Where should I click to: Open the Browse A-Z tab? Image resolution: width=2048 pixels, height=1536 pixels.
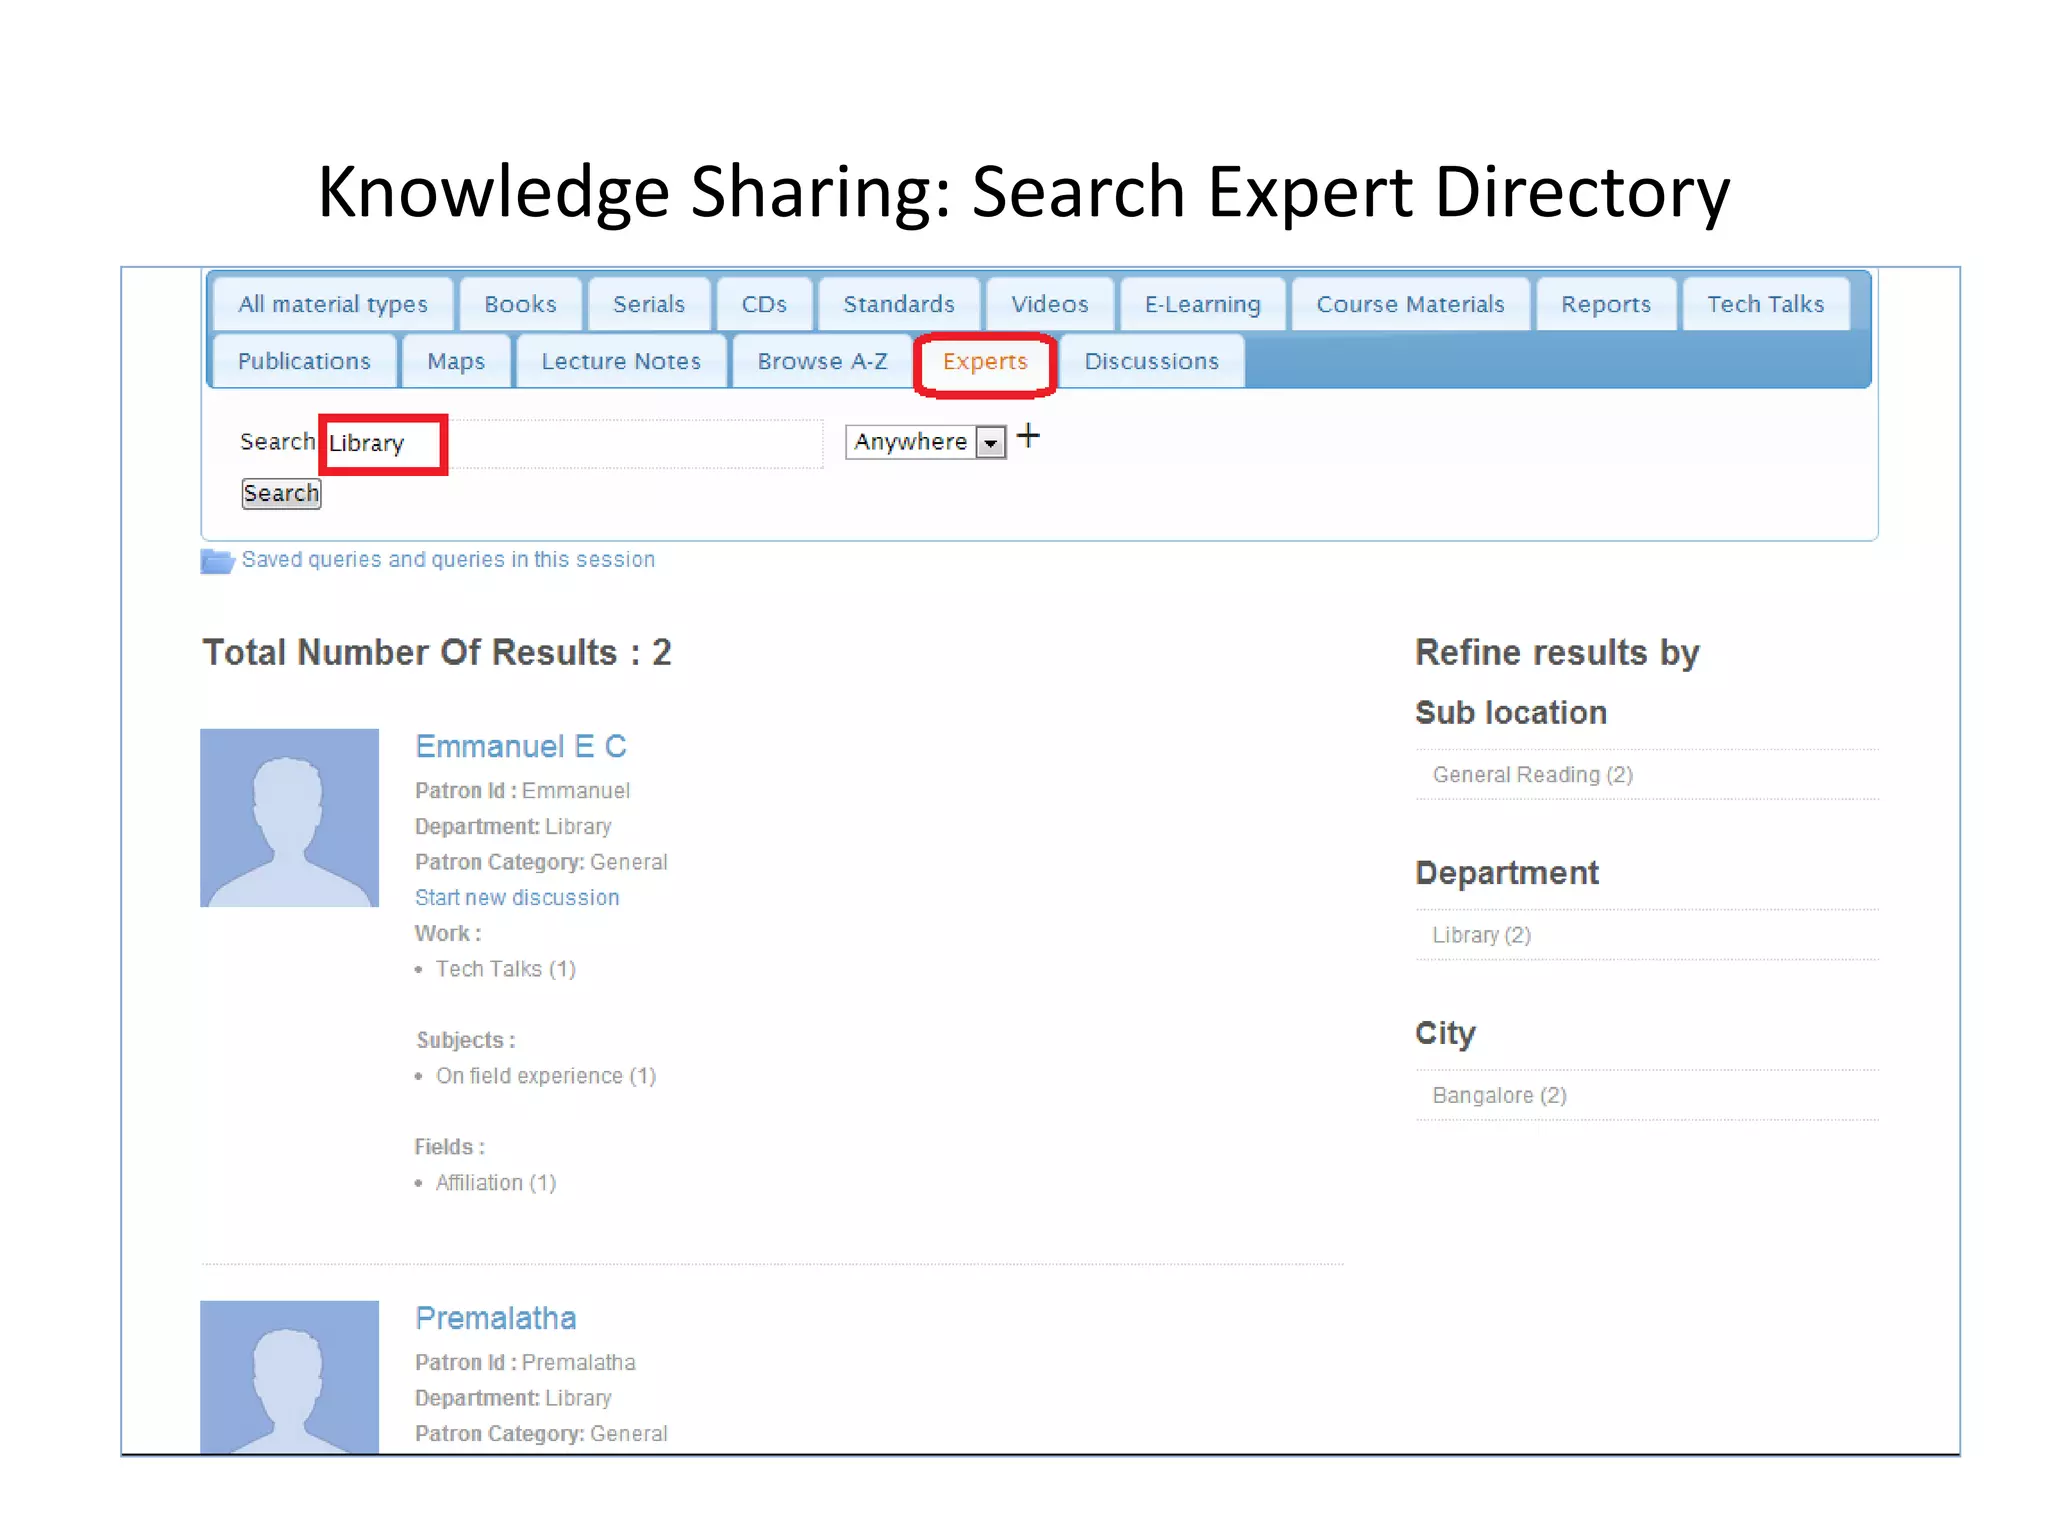pos(822,361)
